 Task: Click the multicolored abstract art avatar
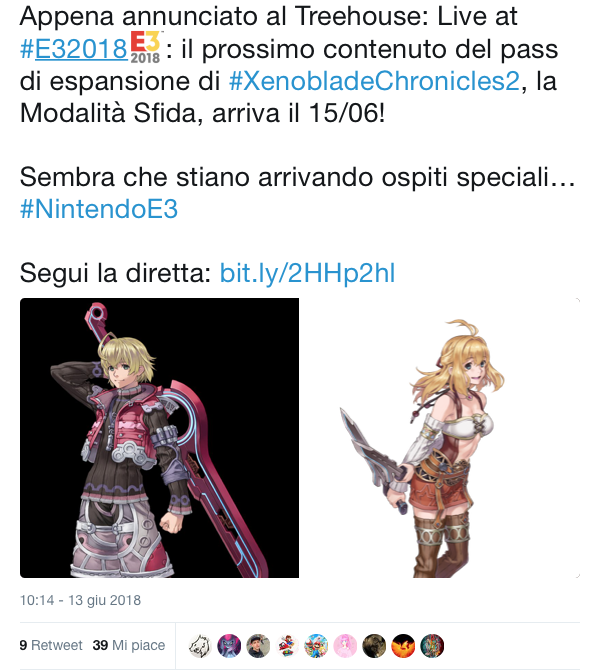432,645
